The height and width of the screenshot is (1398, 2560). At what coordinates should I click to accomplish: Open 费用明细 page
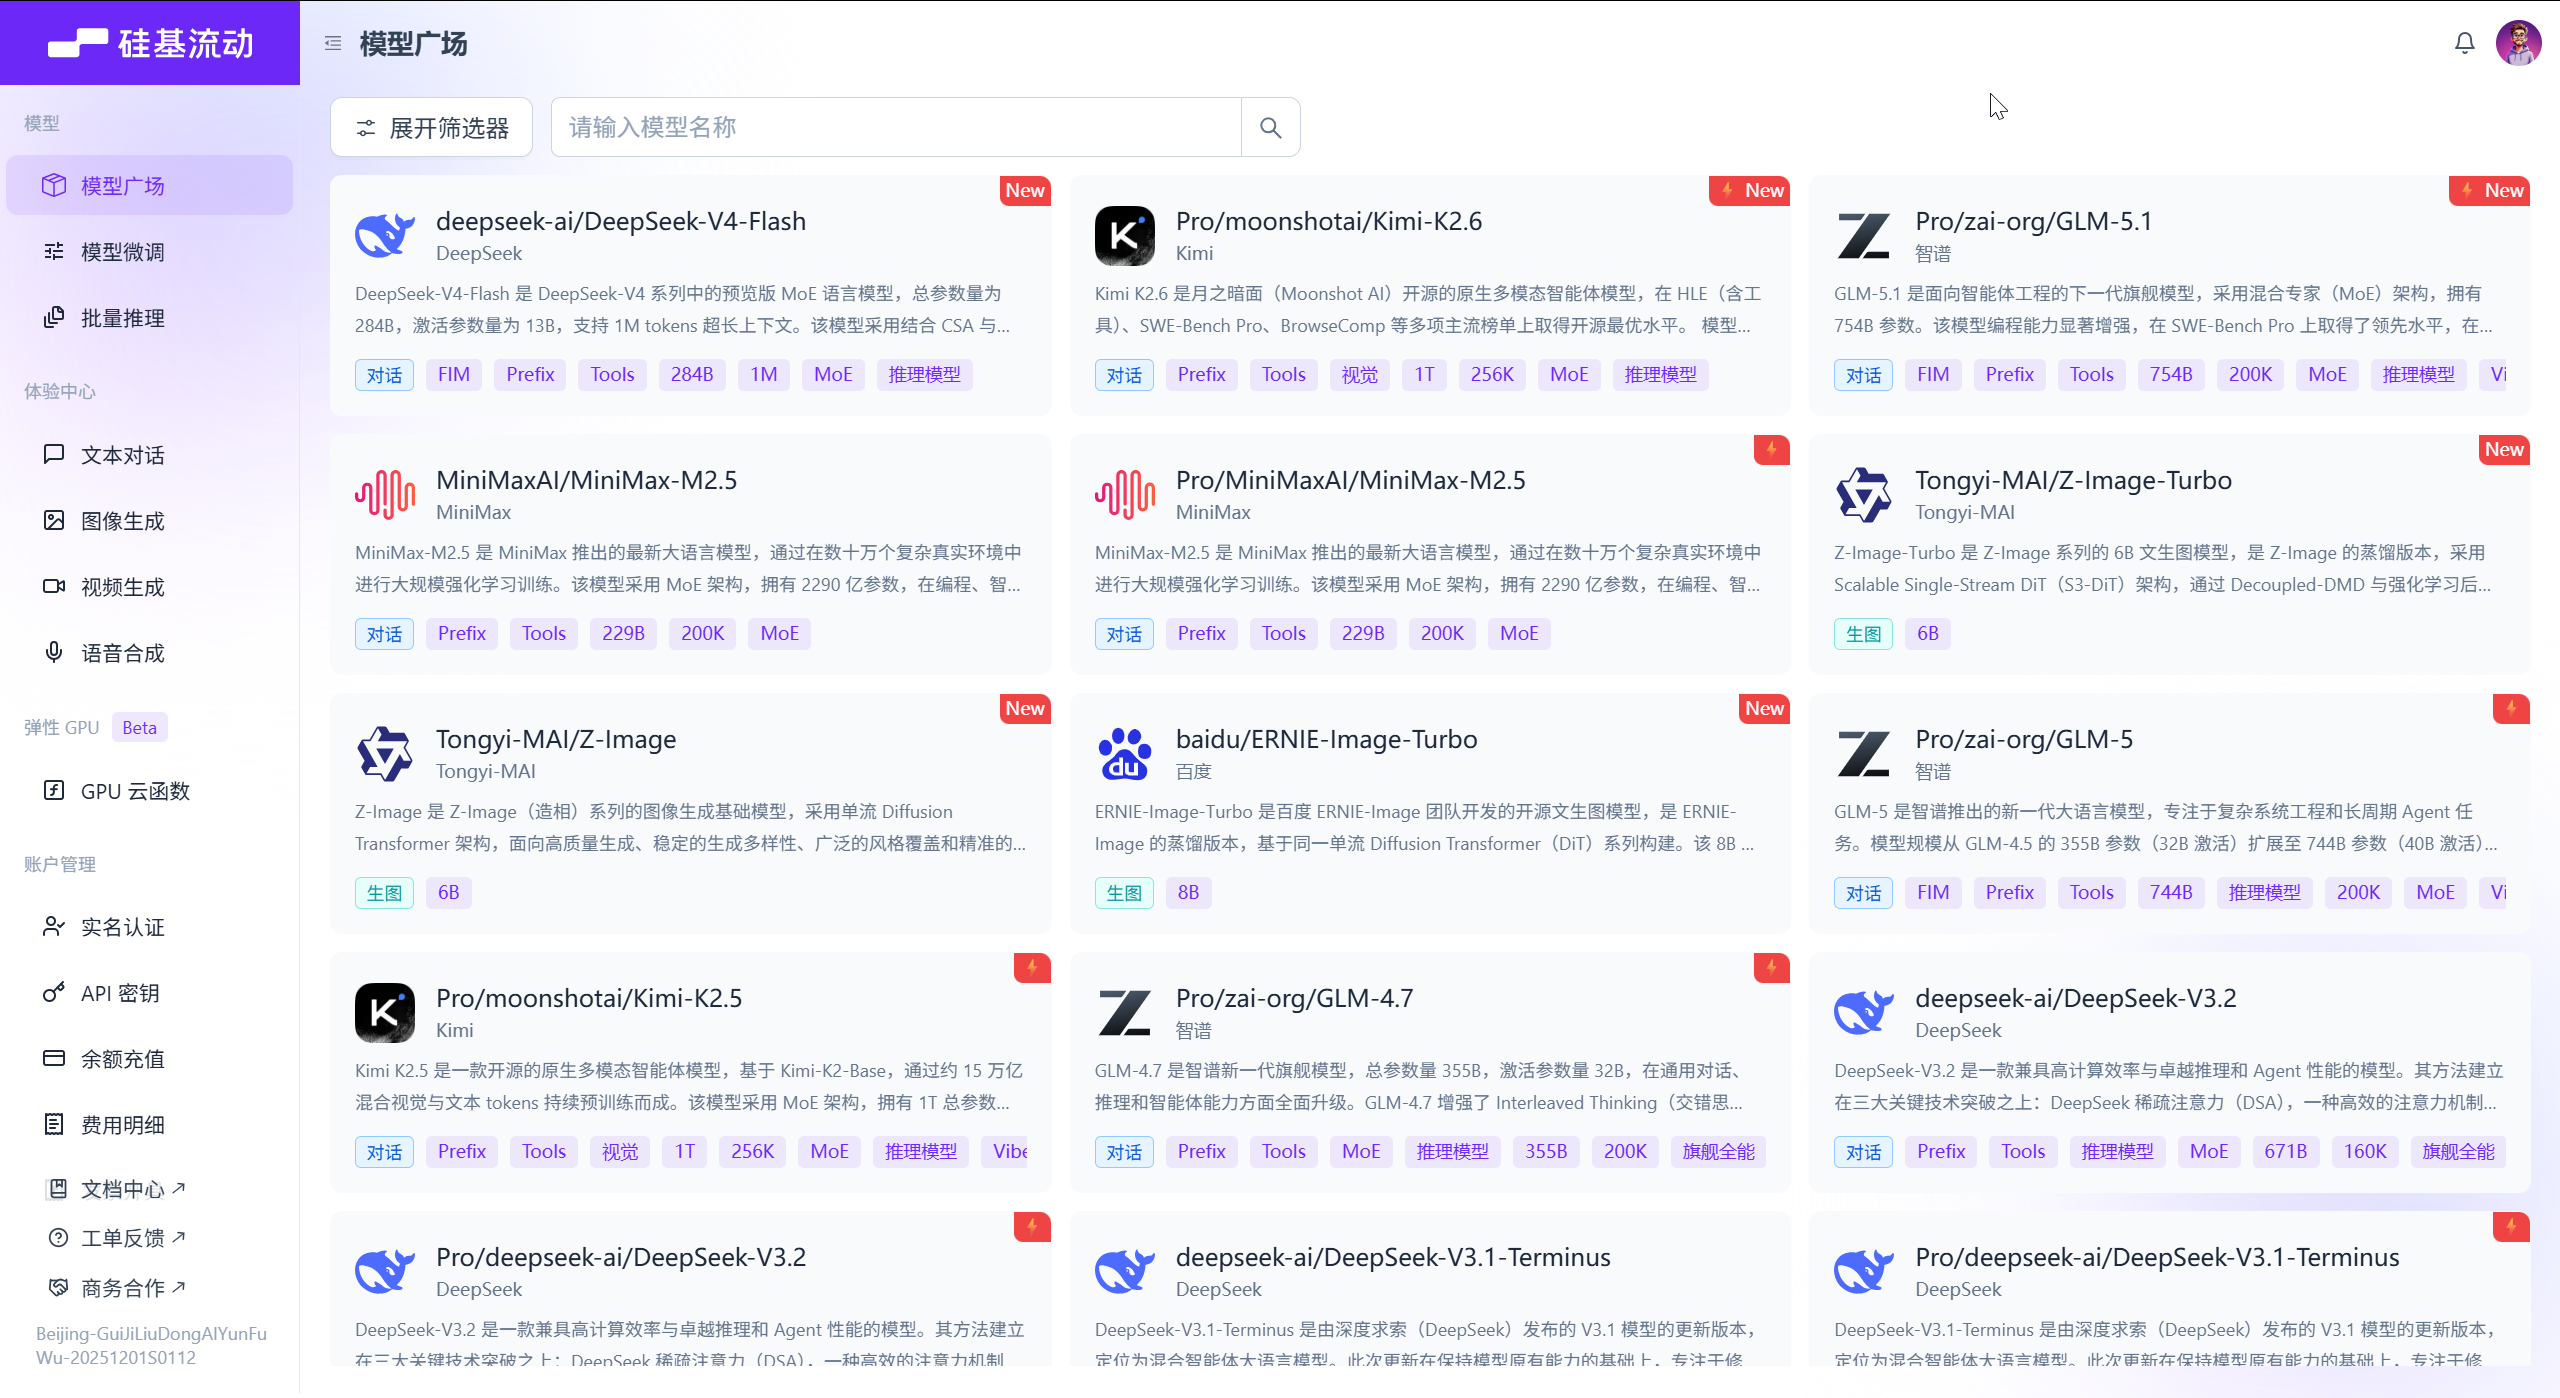click(150, 1125)
